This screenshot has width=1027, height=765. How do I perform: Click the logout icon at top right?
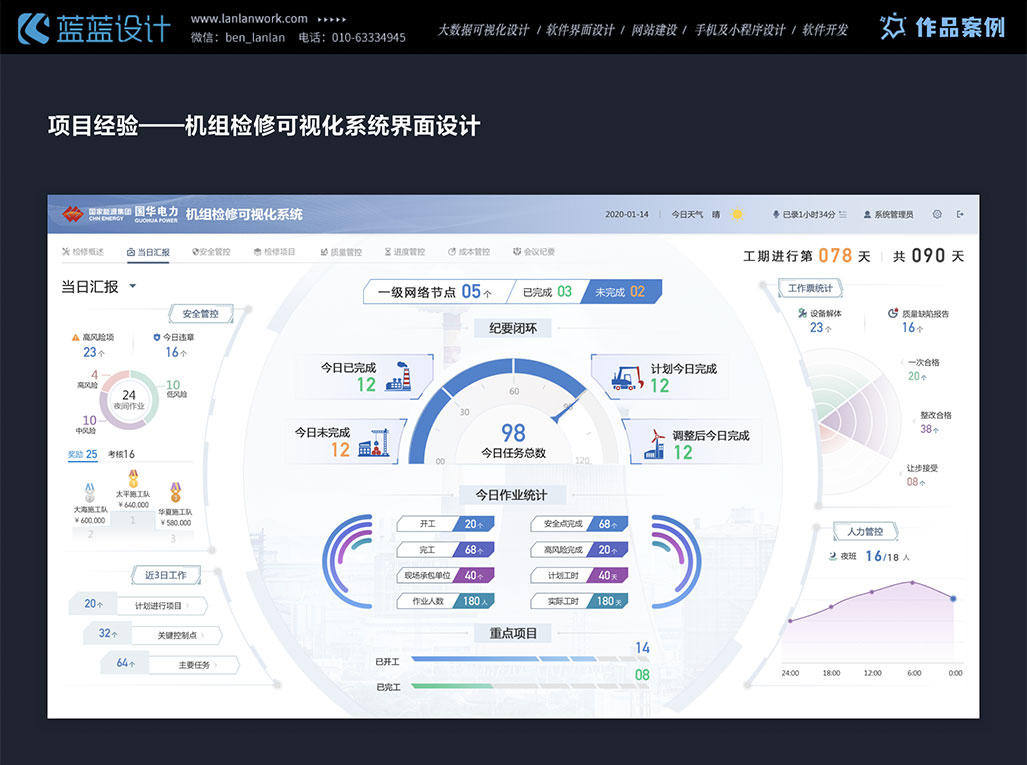pos(961,214)
